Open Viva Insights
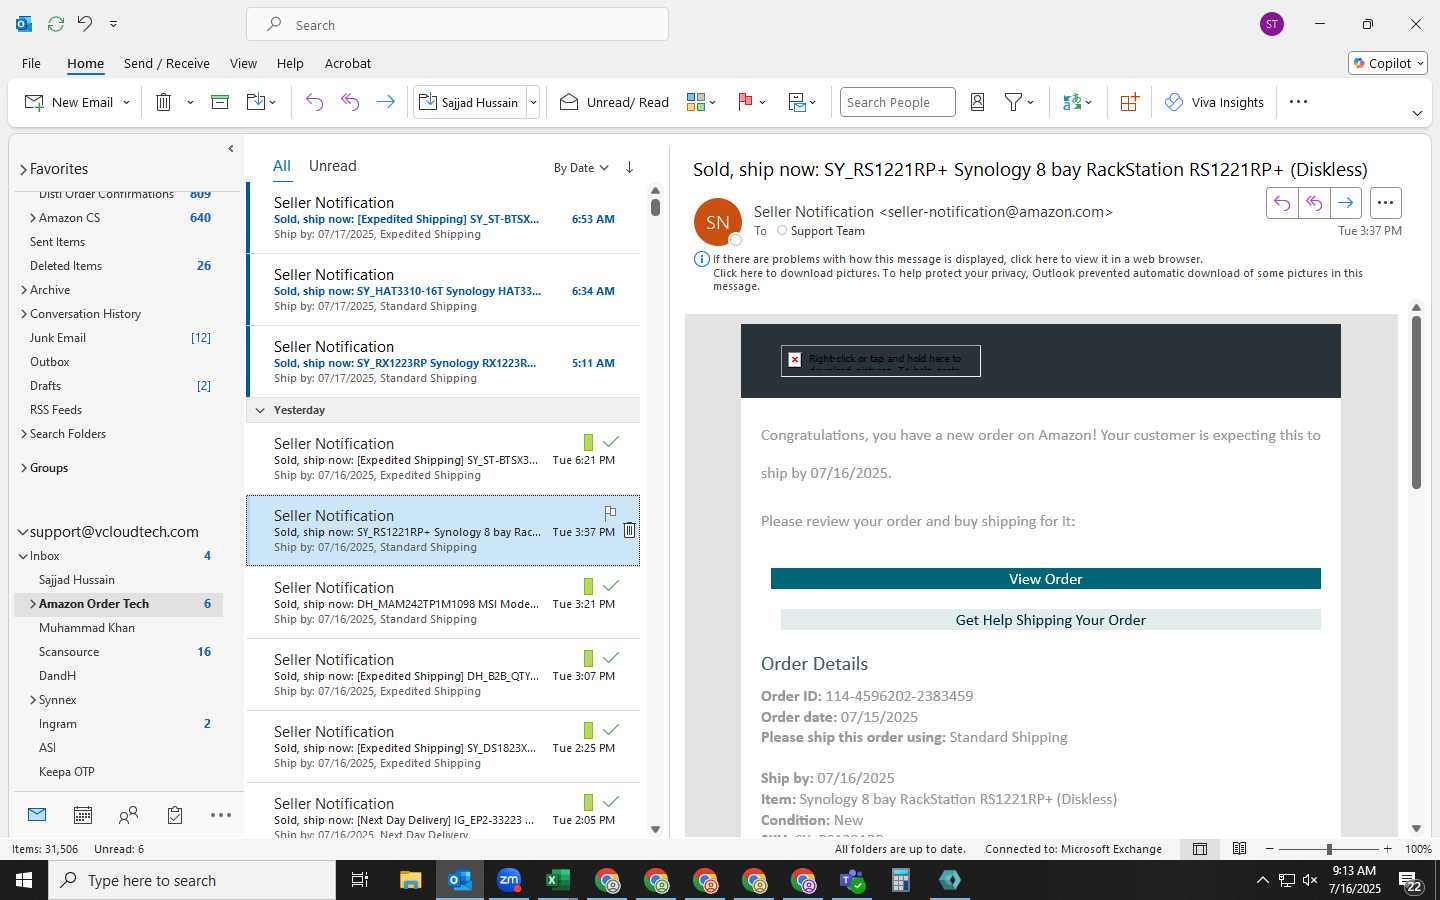 pyautogui.click(x=1214, y=102)
